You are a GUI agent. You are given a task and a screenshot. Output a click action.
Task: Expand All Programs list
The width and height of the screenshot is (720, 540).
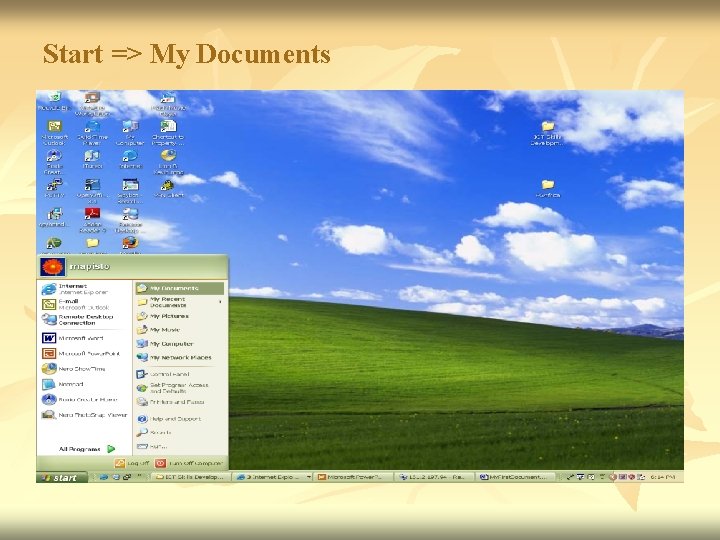click(86, 449)
